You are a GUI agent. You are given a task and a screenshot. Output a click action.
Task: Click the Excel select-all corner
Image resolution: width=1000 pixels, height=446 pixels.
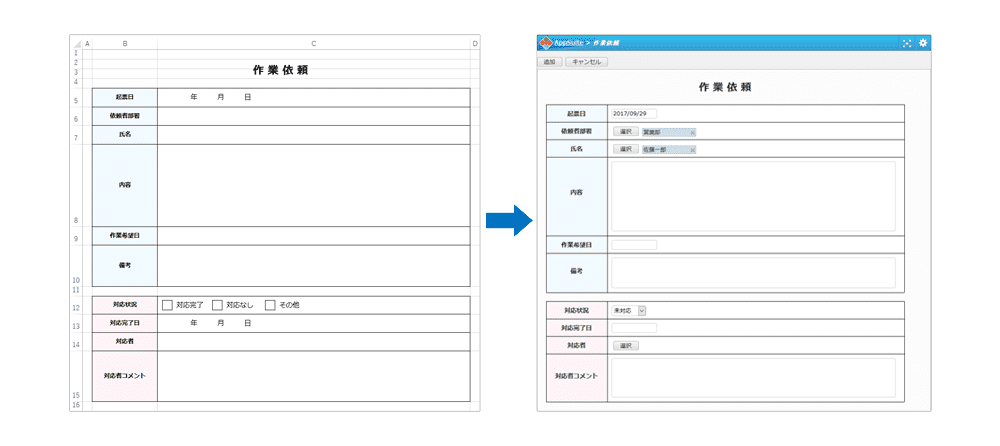(76, 43)
